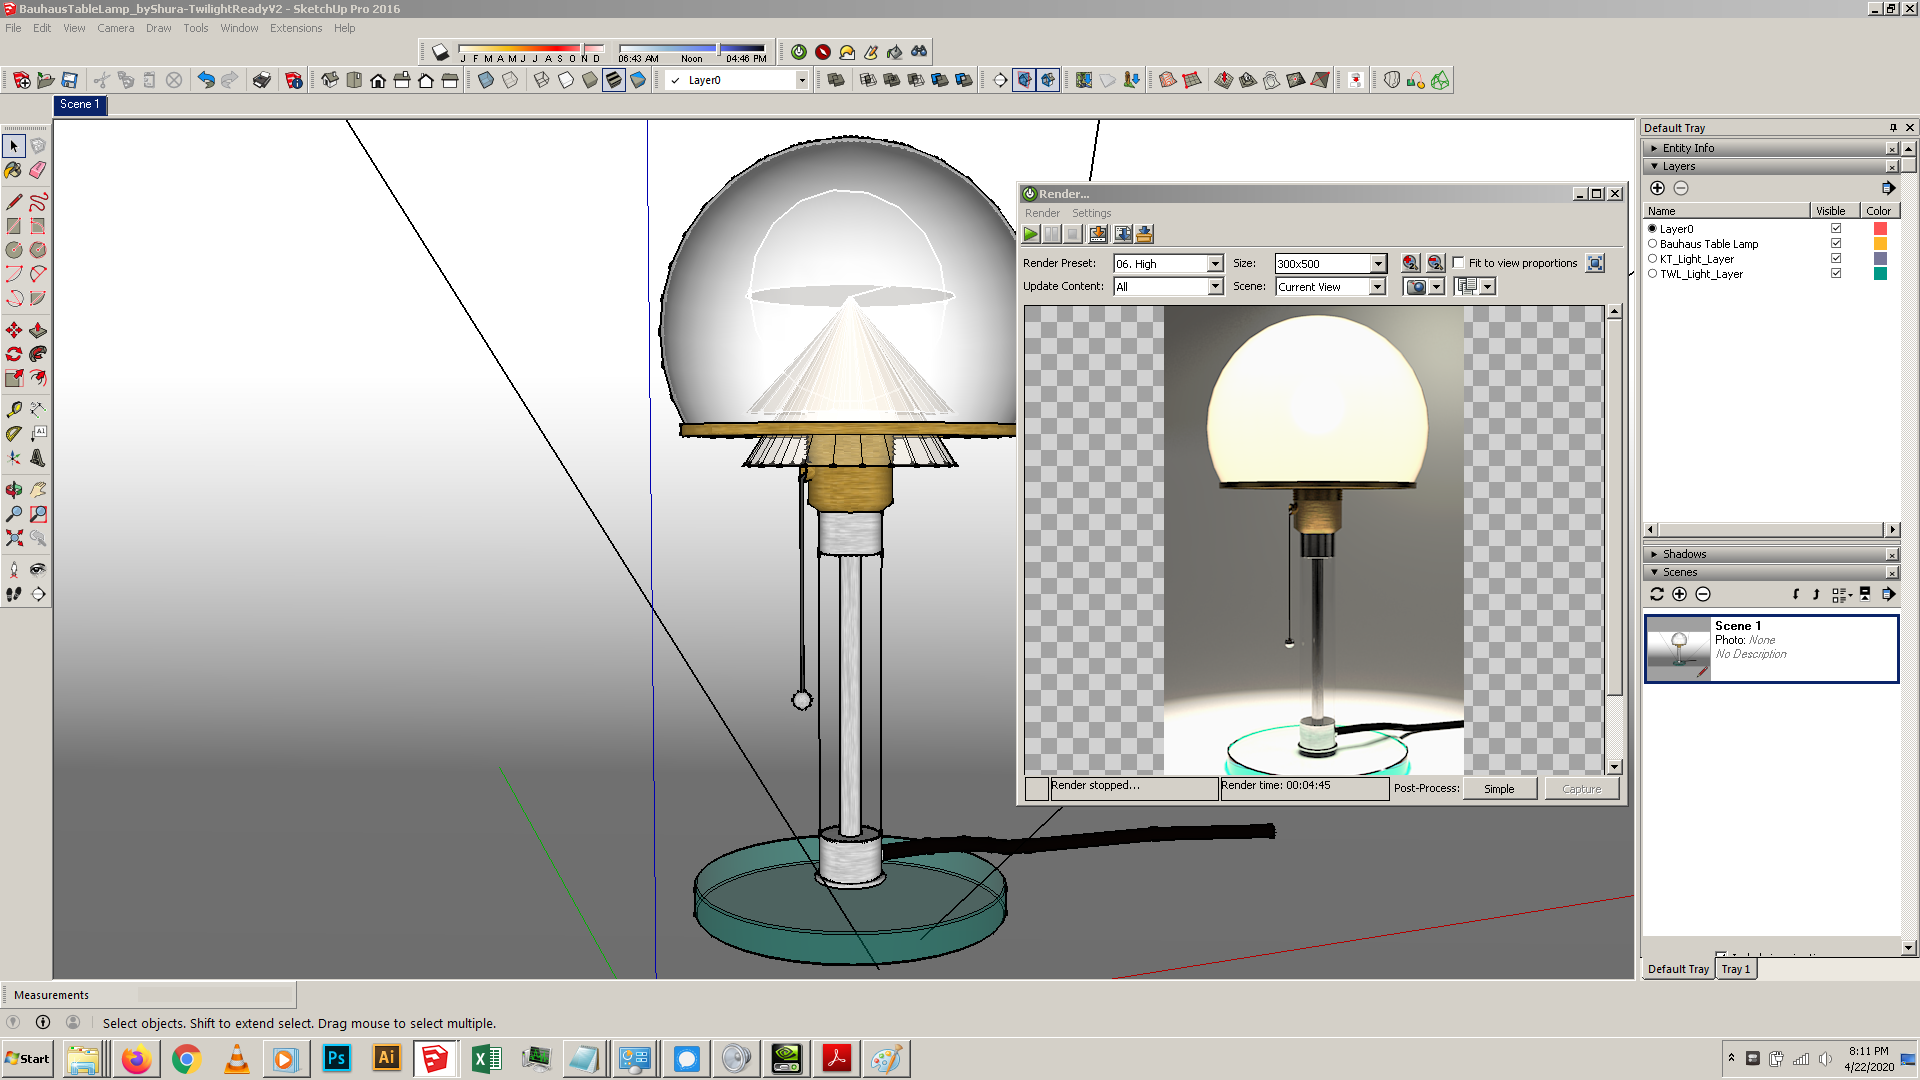
Task: Collapse the Scenes panel
Action: click(x=1653, y=572)
